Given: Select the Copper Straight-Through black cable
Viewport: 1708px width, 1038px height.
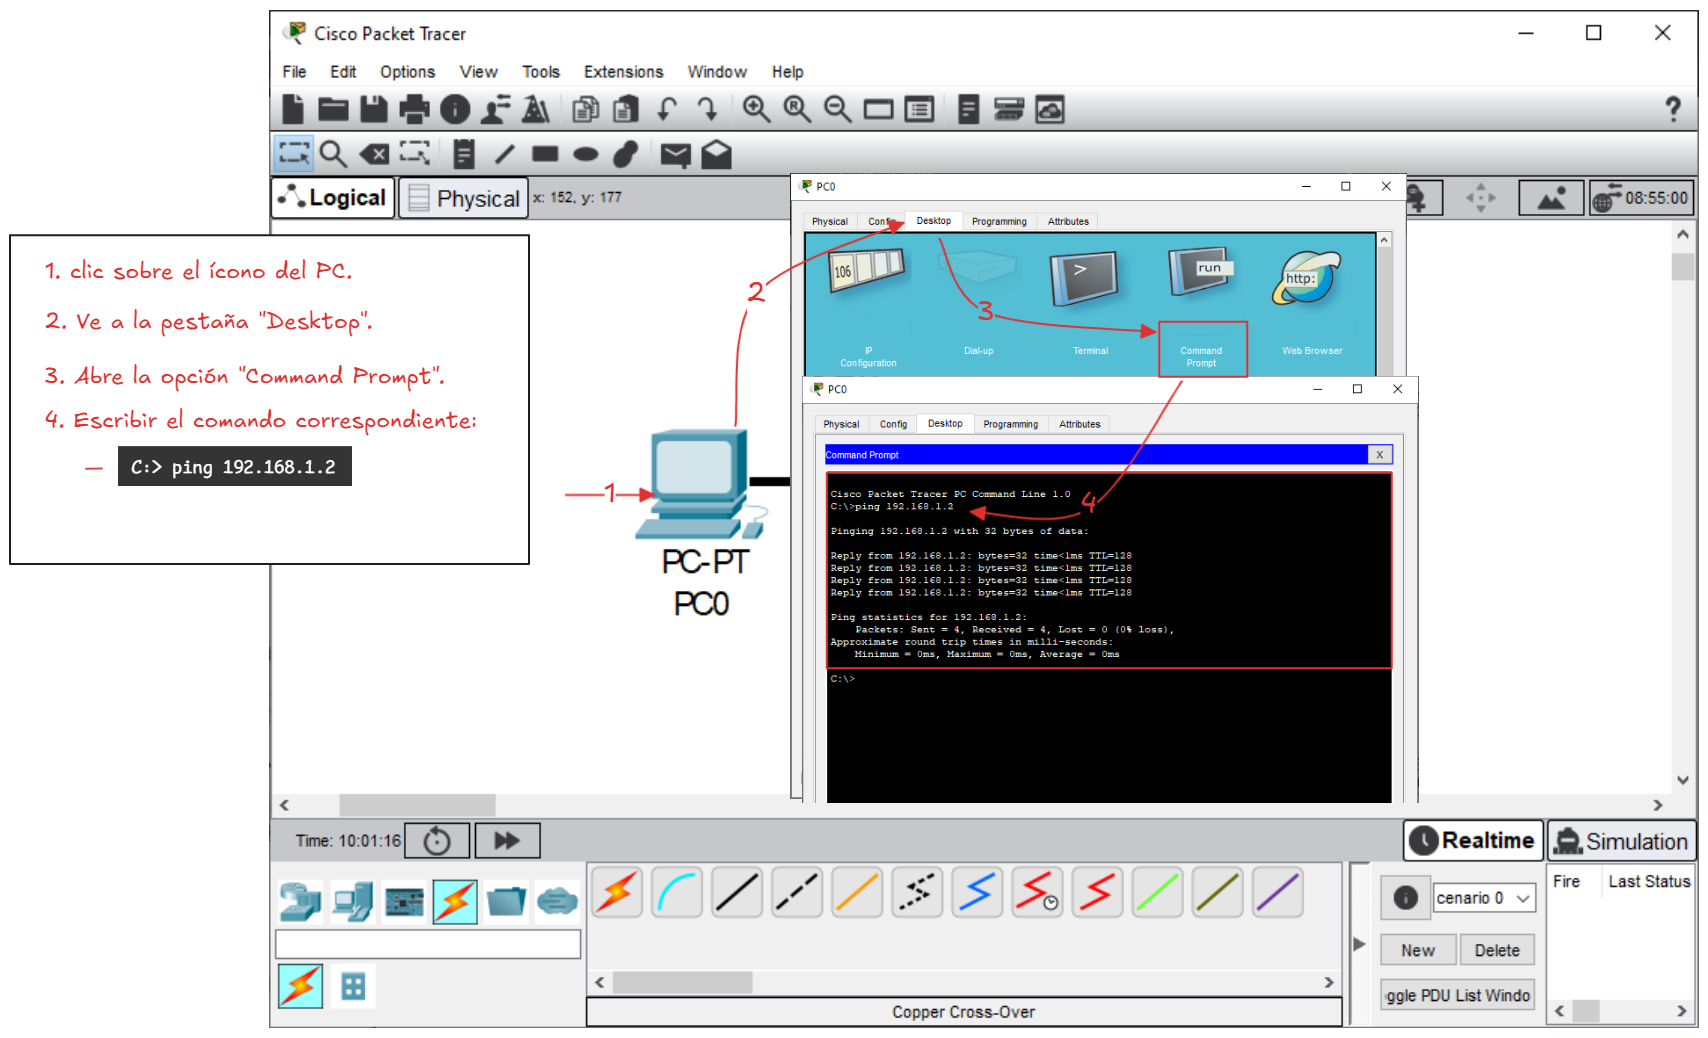Looking at the screenshot, I should coord(737,893).
